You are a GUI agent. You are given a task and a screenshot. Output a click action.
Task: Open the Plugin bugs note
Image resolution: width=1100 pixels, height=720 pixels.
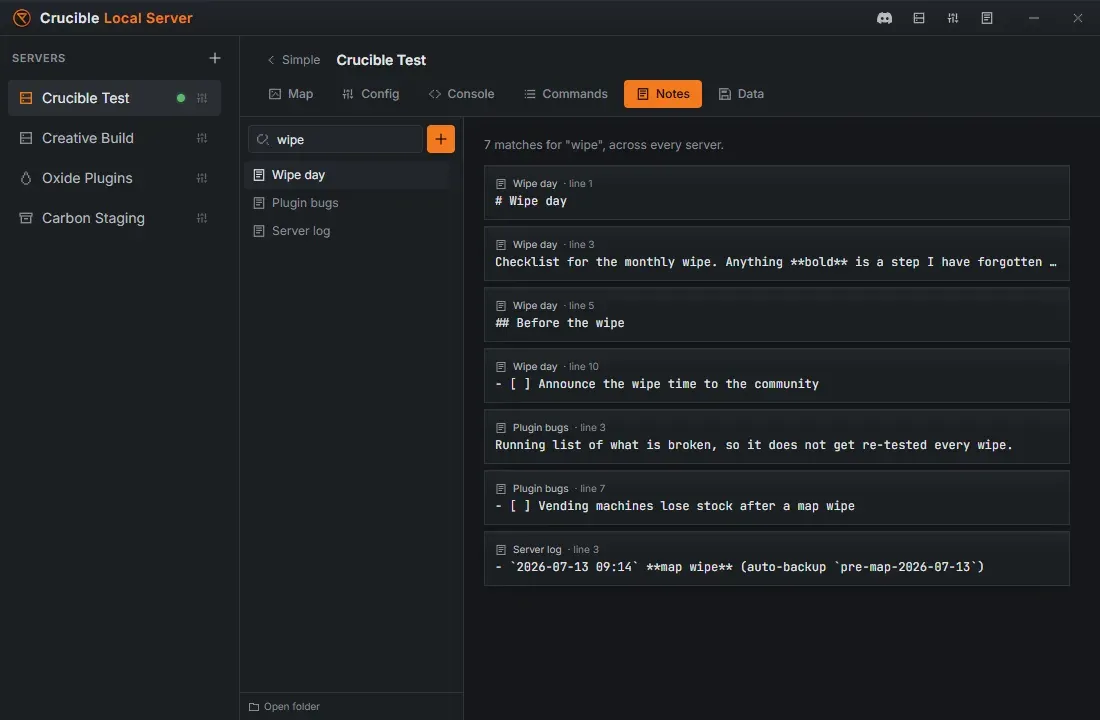point(347,203)
